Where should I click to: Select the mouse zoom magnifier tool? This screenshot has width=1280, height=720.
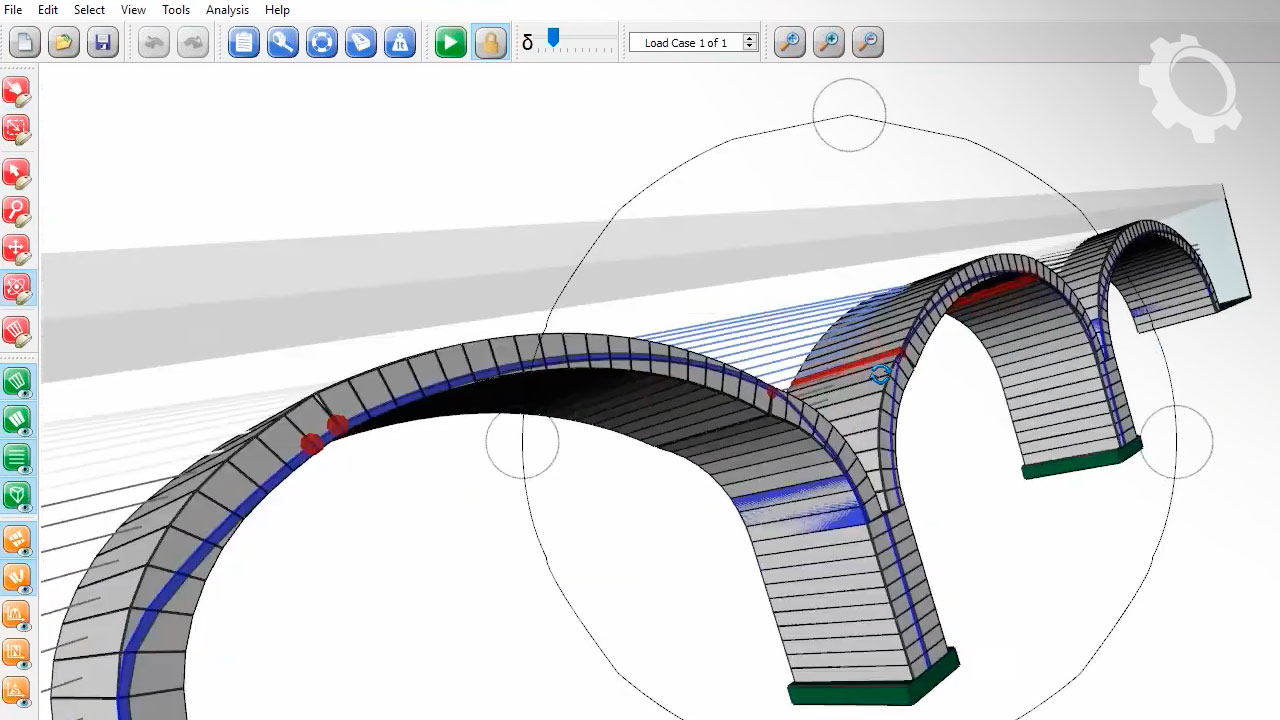[x=17, y=211]
